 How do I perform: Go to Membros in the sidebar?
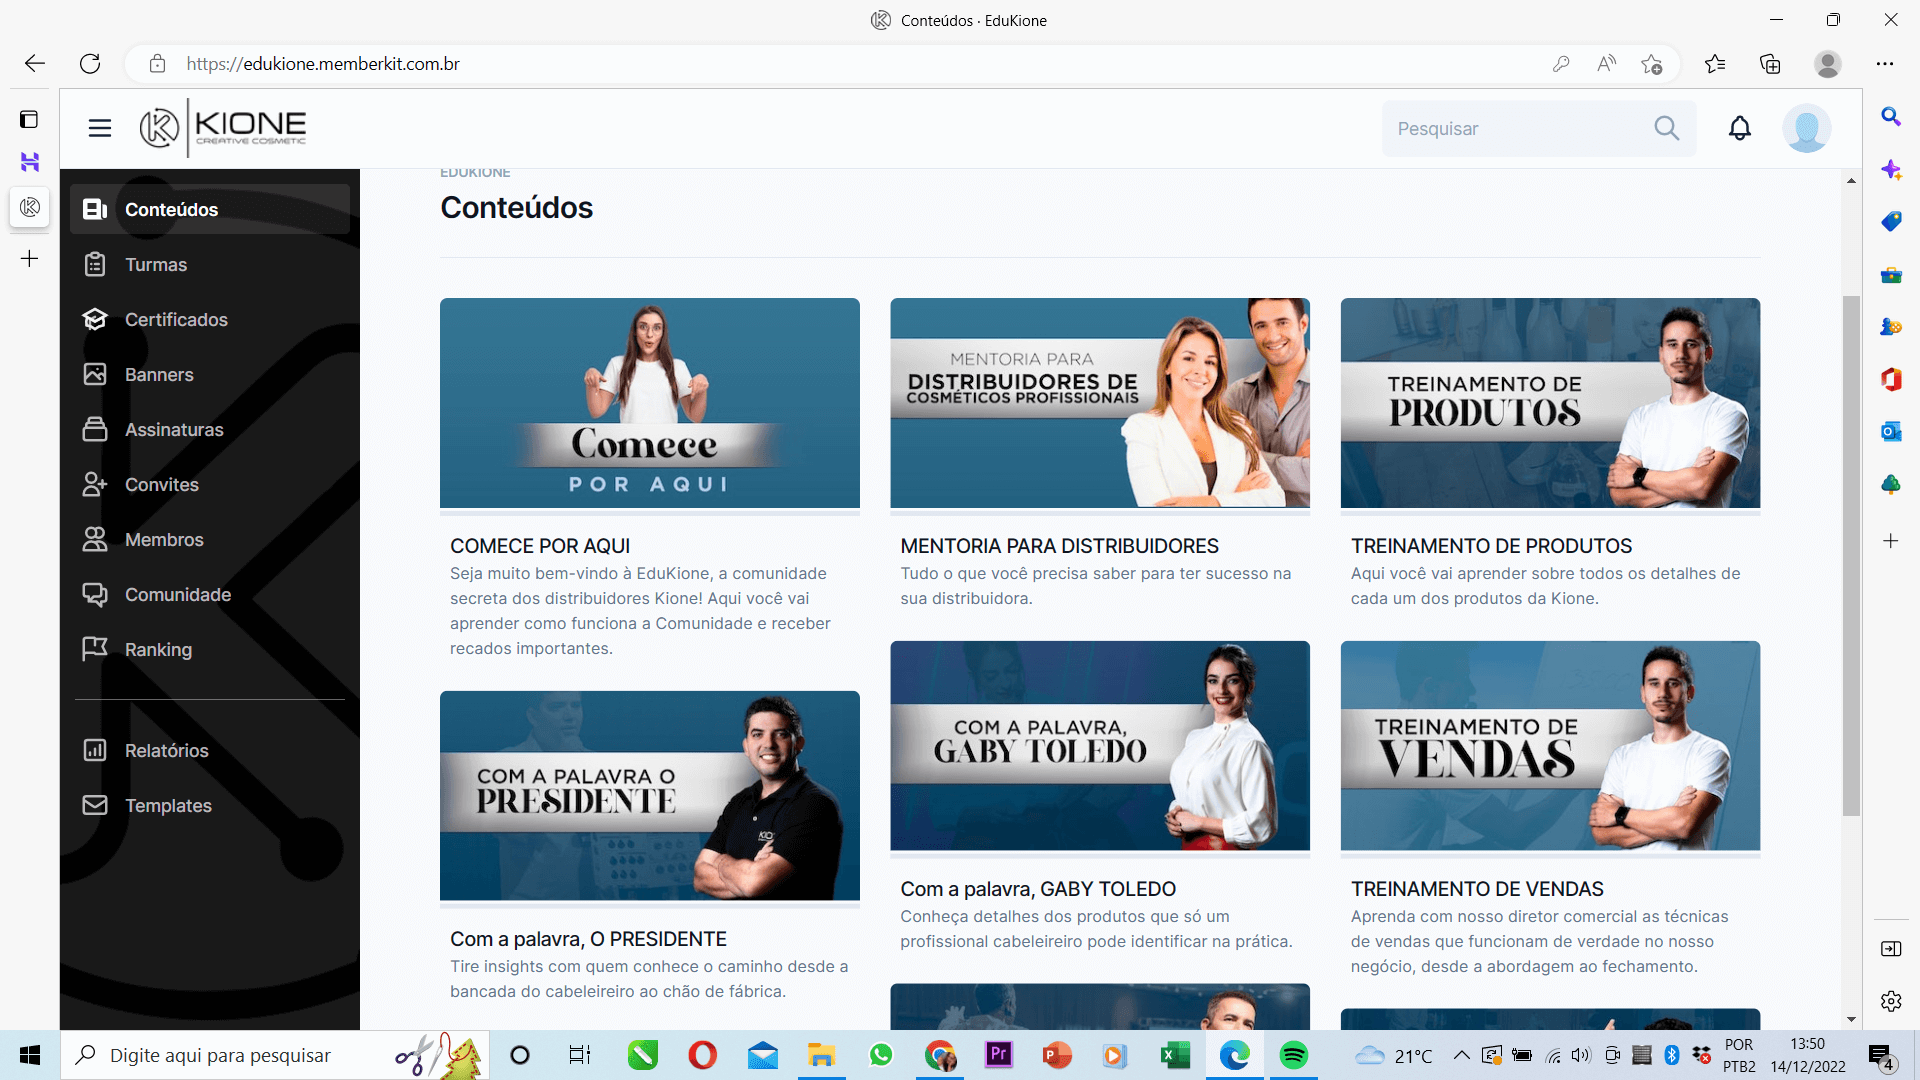tap(164, 540)
